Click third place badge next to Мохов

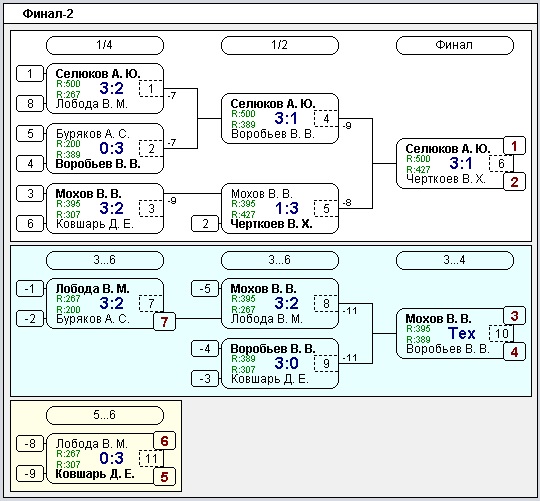(x=514, y=315)
